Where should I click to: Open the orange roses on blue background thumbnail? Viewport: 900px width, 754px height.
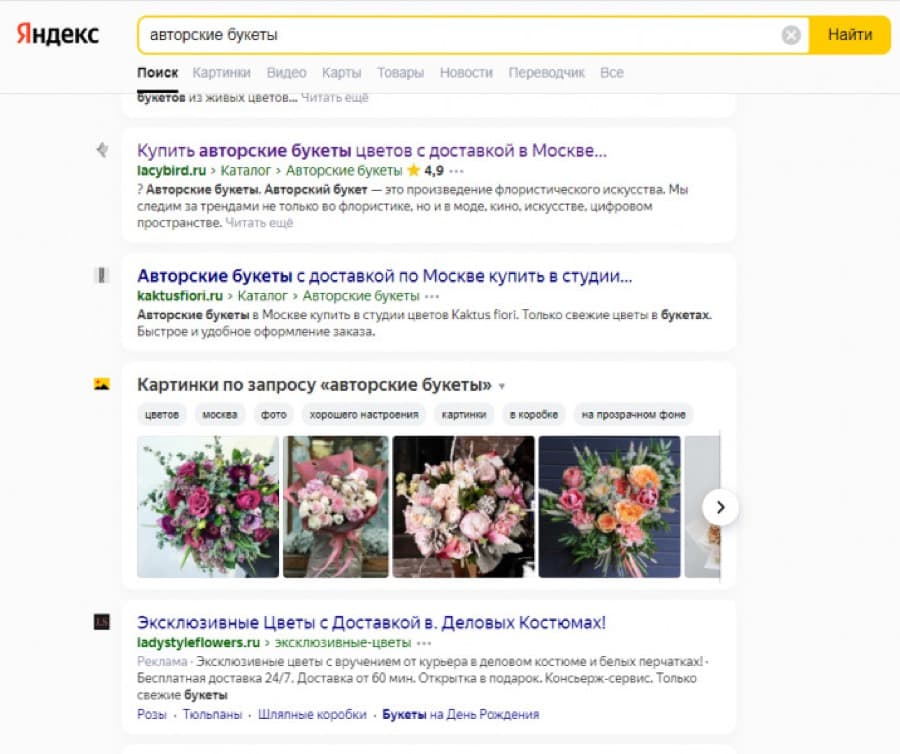[610, 507]
